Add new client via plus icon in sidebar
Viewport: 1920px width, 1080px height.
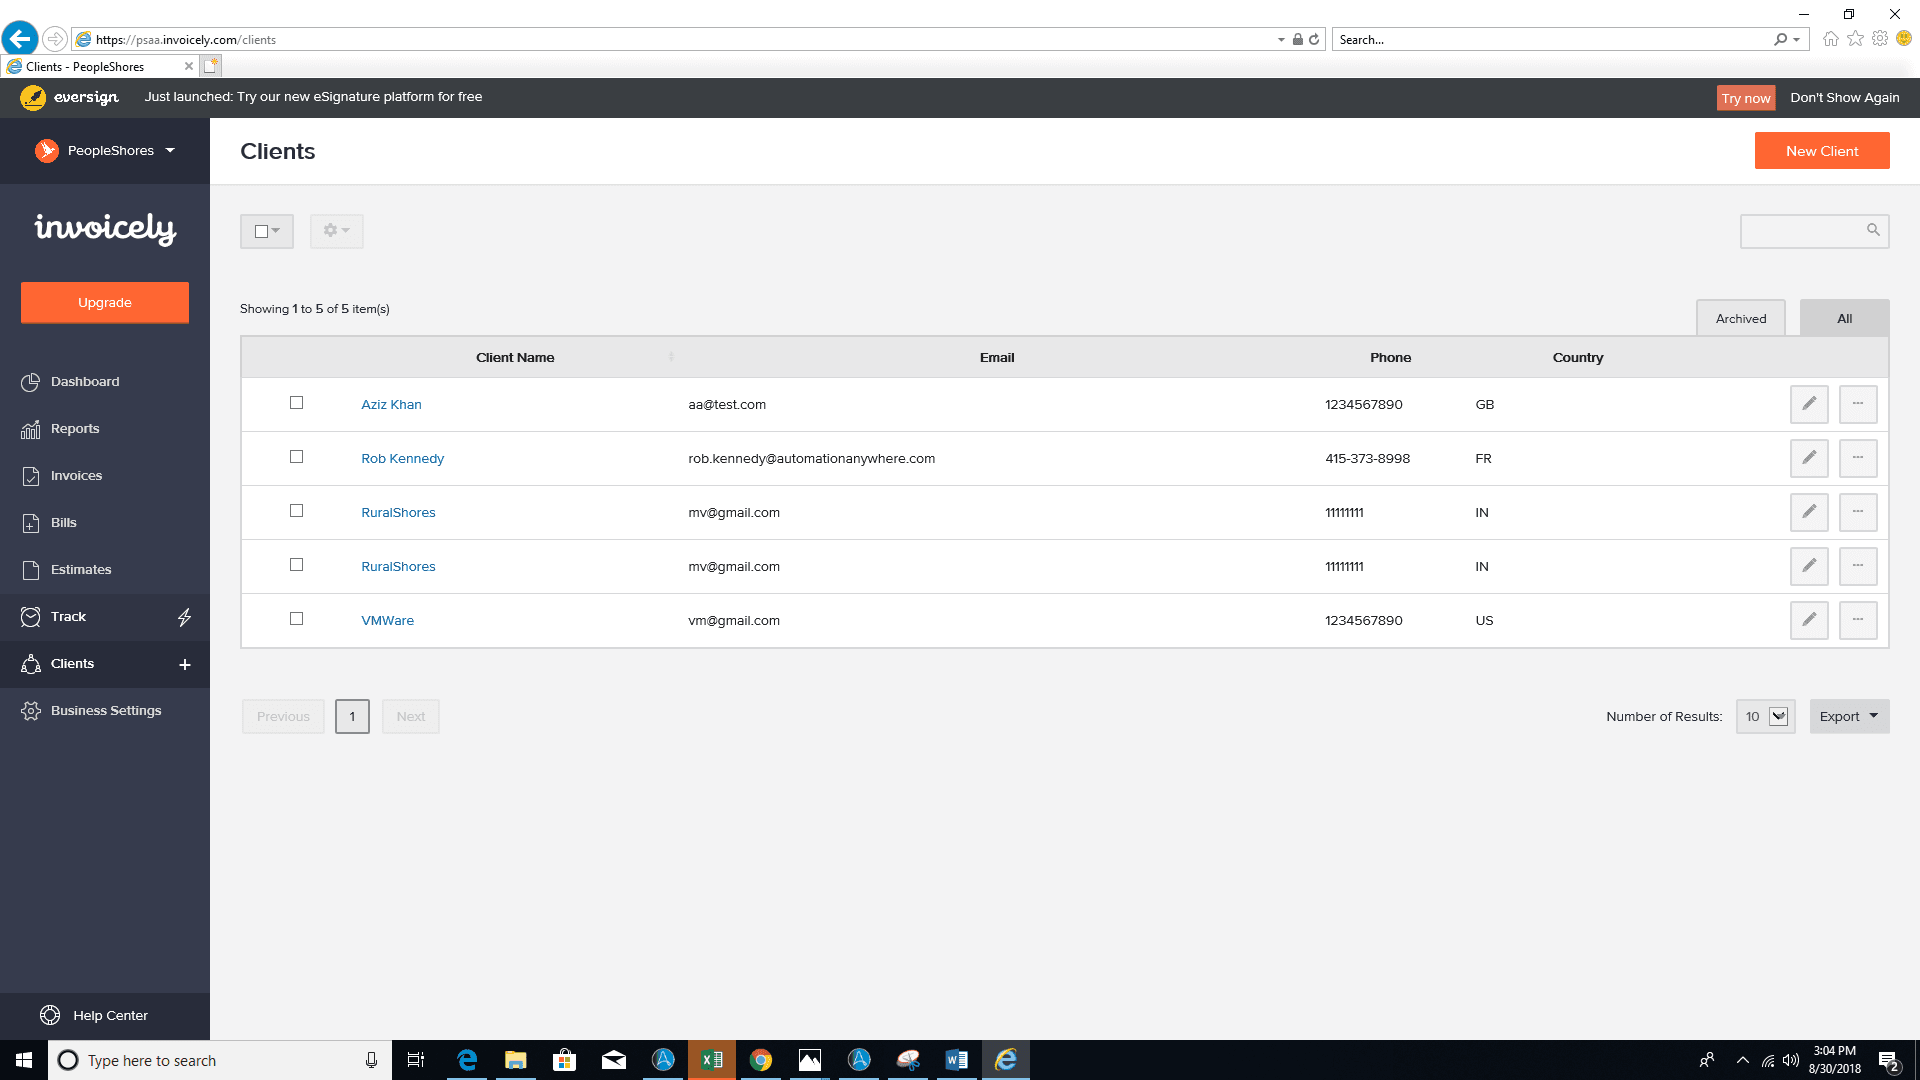185,664
